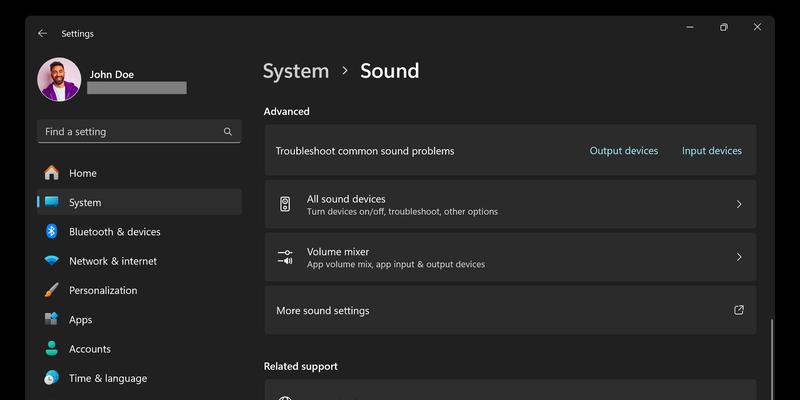Click the Volume mixer sliders icon
Screen dimensions: 800x400
point(285,257)
